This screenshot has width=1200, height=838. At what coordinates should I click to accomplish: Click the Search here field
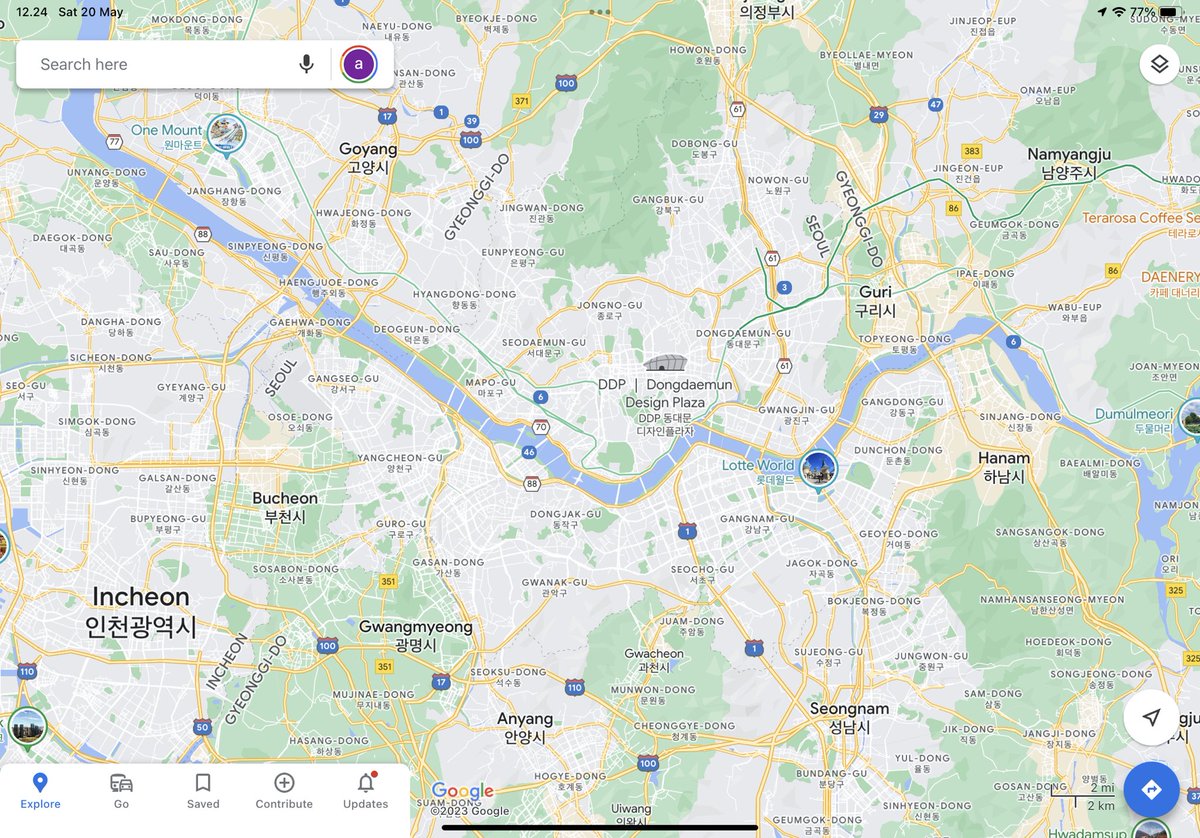160,64
